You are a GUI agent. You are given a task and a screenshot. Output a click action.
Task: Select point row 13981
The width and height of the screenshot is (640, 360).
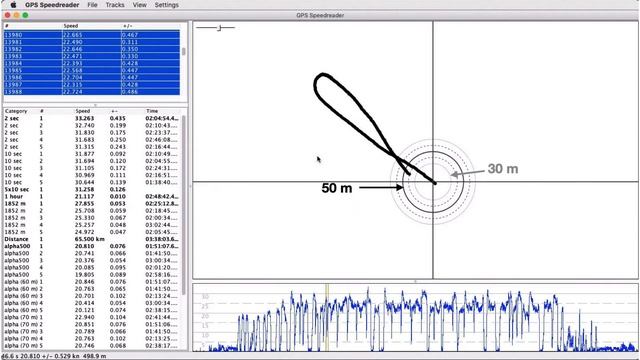(92, 42)
